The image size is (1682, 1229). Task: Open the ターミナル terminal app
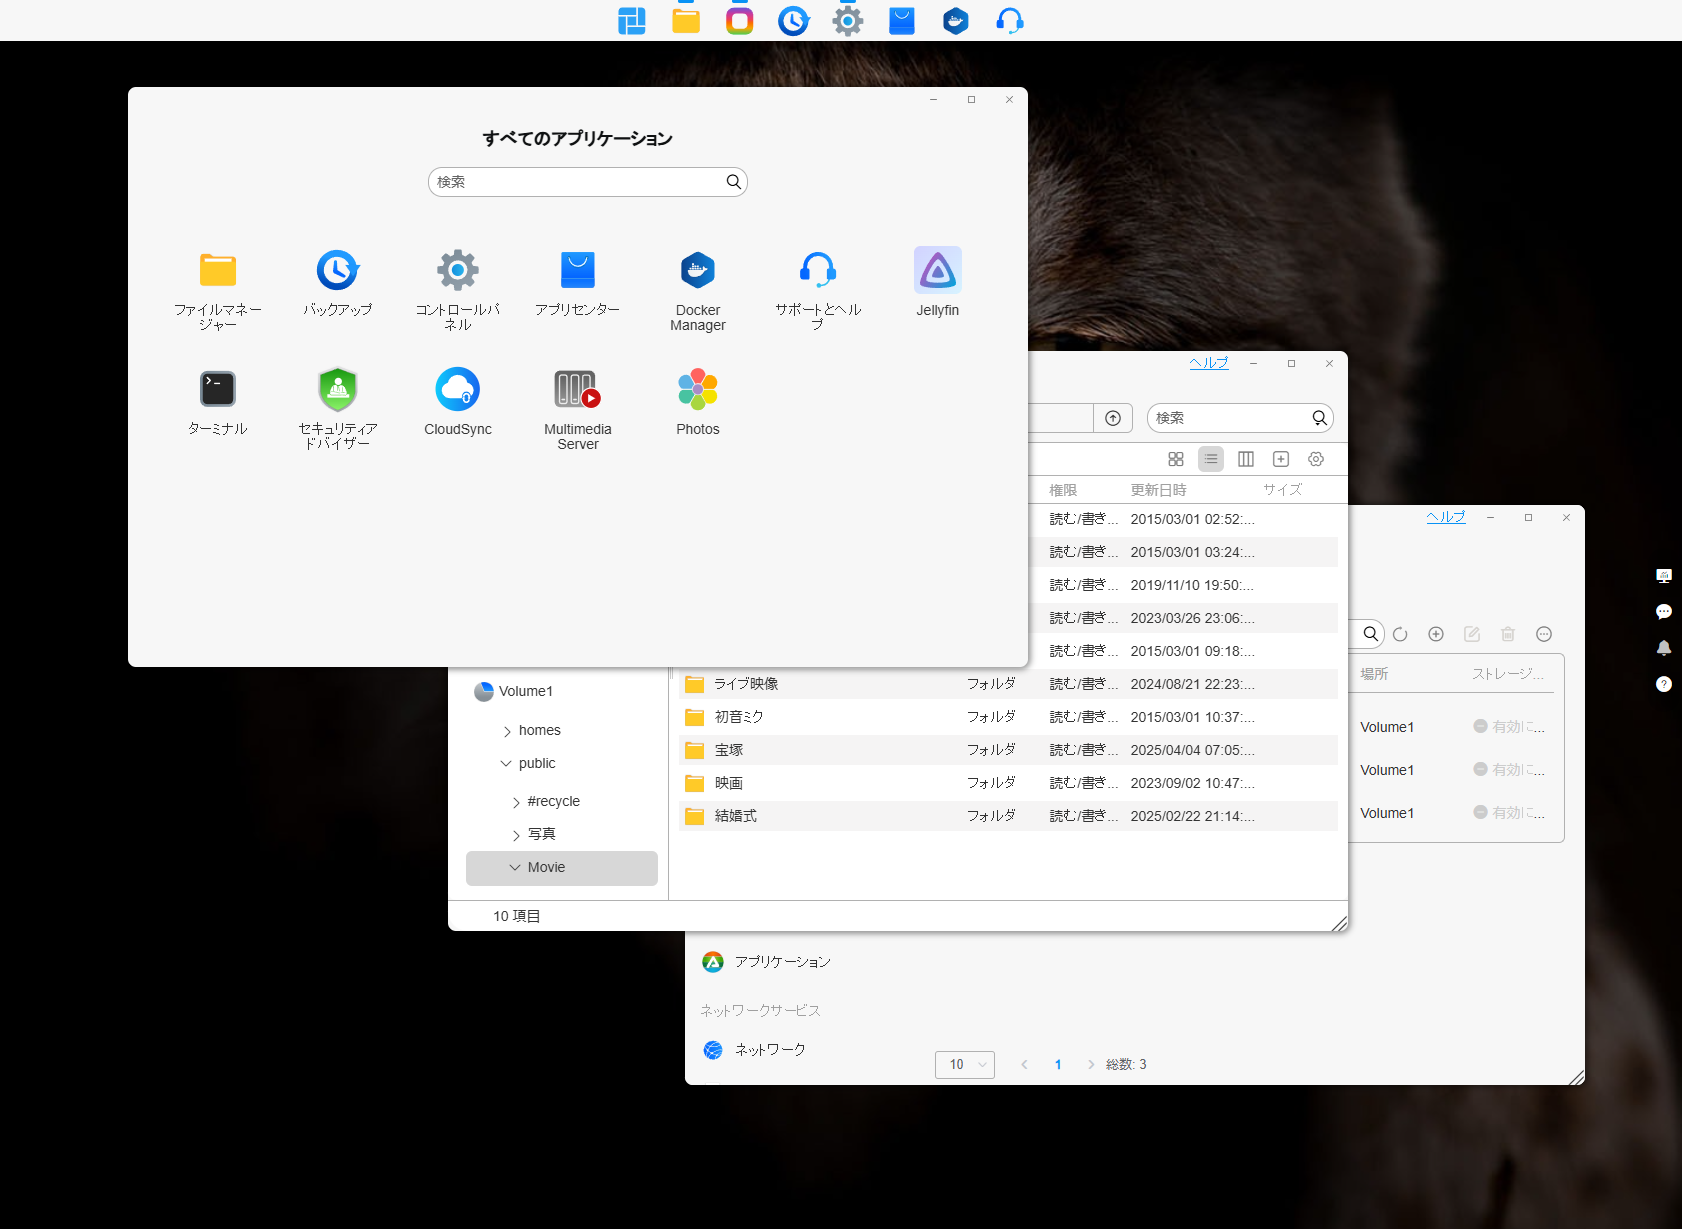point(217,390)
